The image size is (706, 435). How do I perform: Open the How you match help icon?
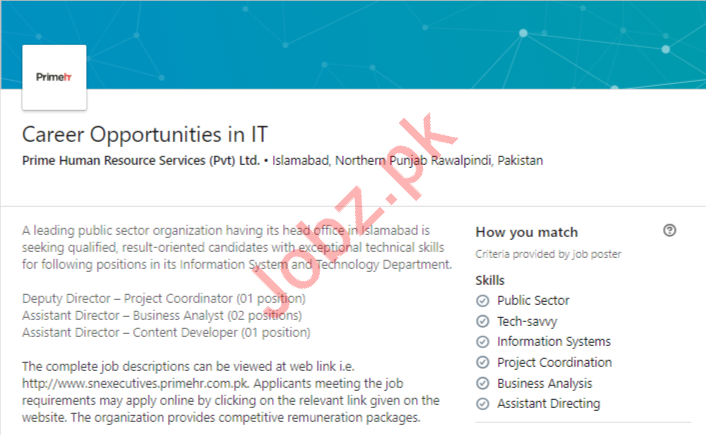(670, 231)
